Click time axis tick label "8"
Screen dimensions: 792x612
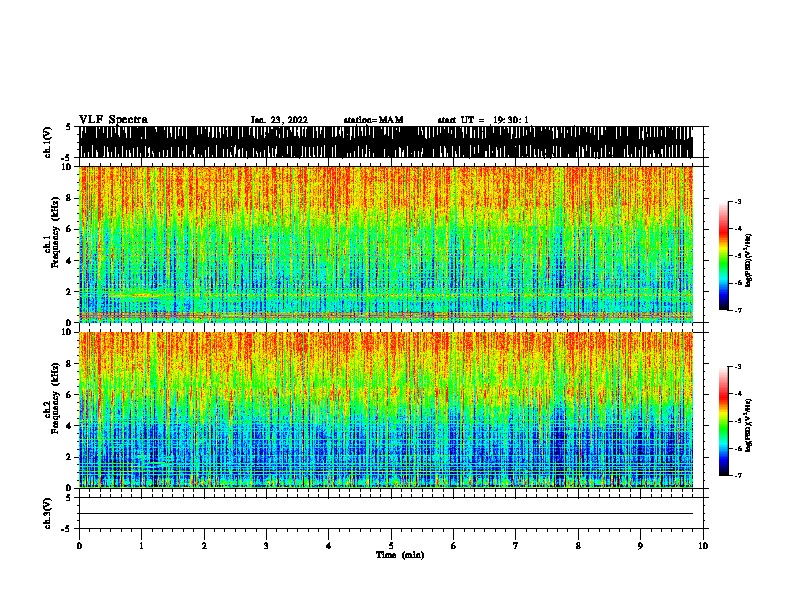[578, 545]
